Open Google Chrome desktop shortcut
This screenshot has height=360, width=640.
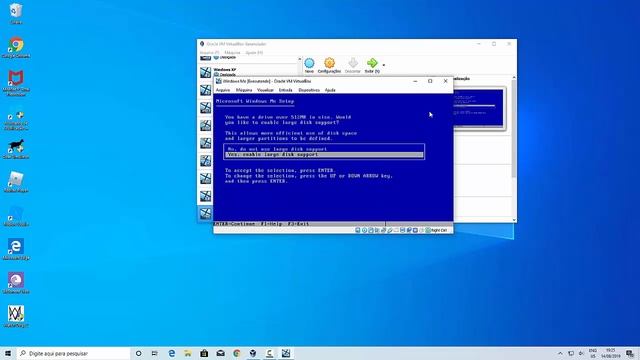(x=16, y=47)
